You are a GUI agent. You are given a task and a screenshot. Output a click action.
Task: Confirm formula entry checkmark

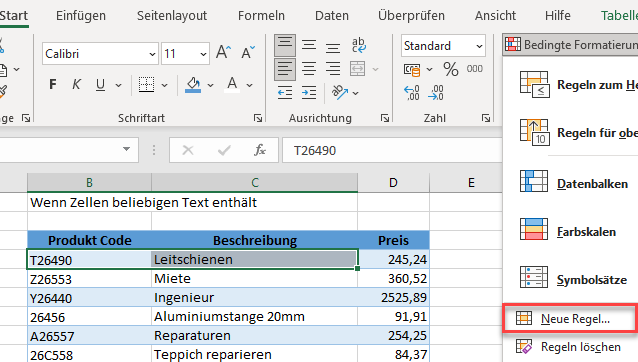tap(224, 150)
